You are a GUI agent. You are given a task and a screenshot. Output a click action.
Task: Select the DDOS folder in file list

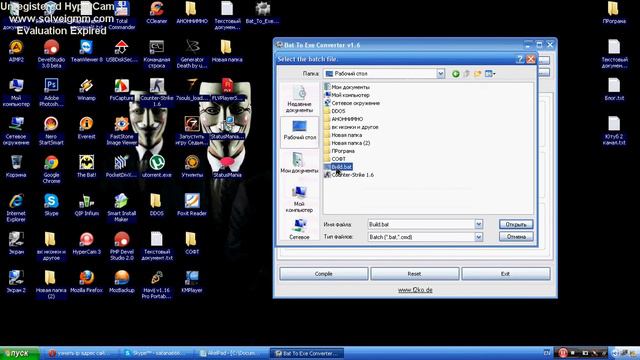pos(335,111)
